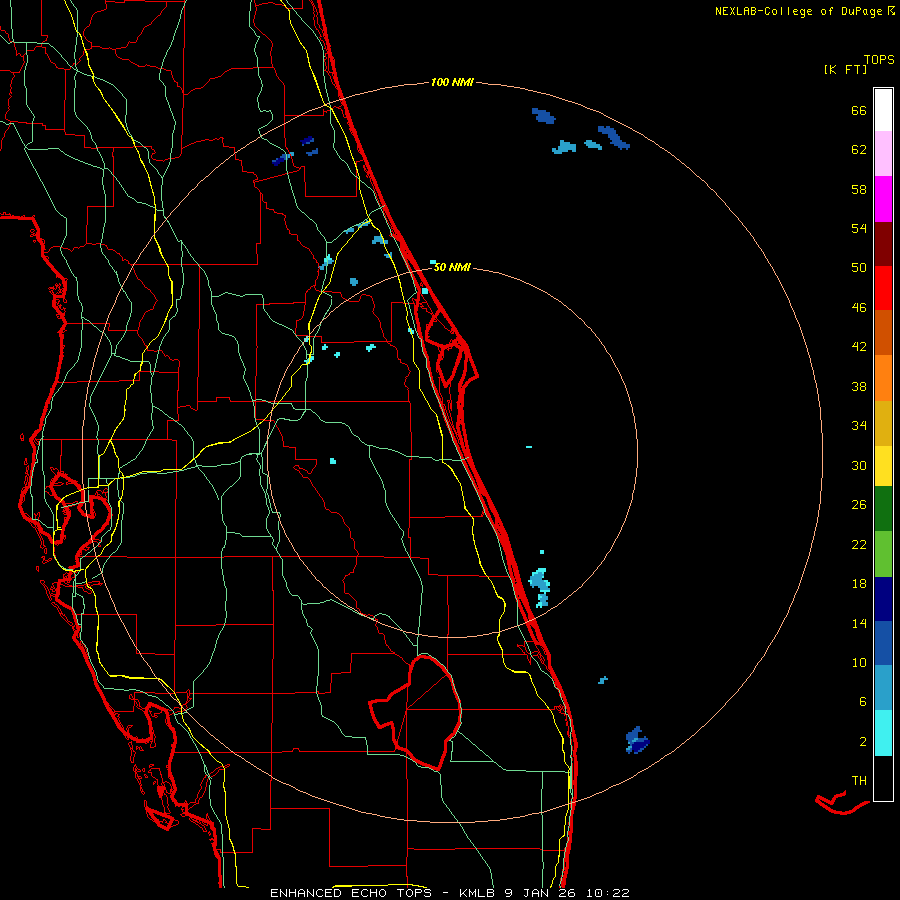Click the 'NEXLAB-College of DuPage' credit text
The height and width of the screenshot is (900, 900).
798,11
